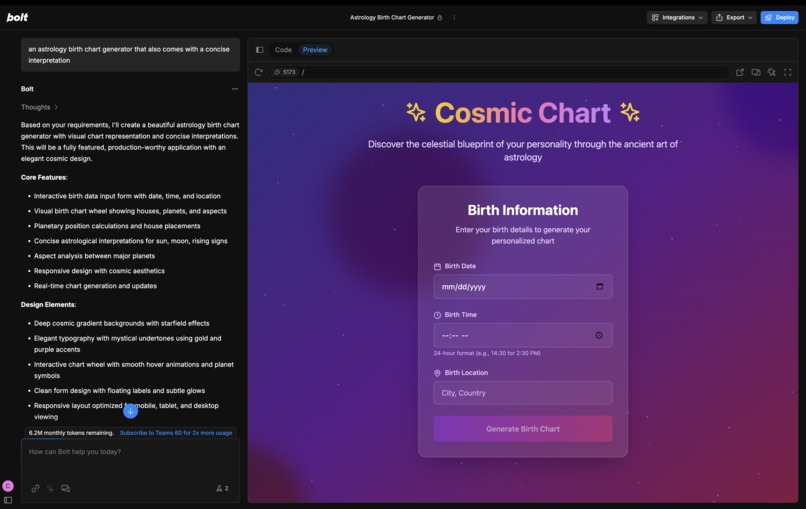Viewport: 806px width, 509px height.
Task: Click the Birth Location label
Action: click(466, 373)
